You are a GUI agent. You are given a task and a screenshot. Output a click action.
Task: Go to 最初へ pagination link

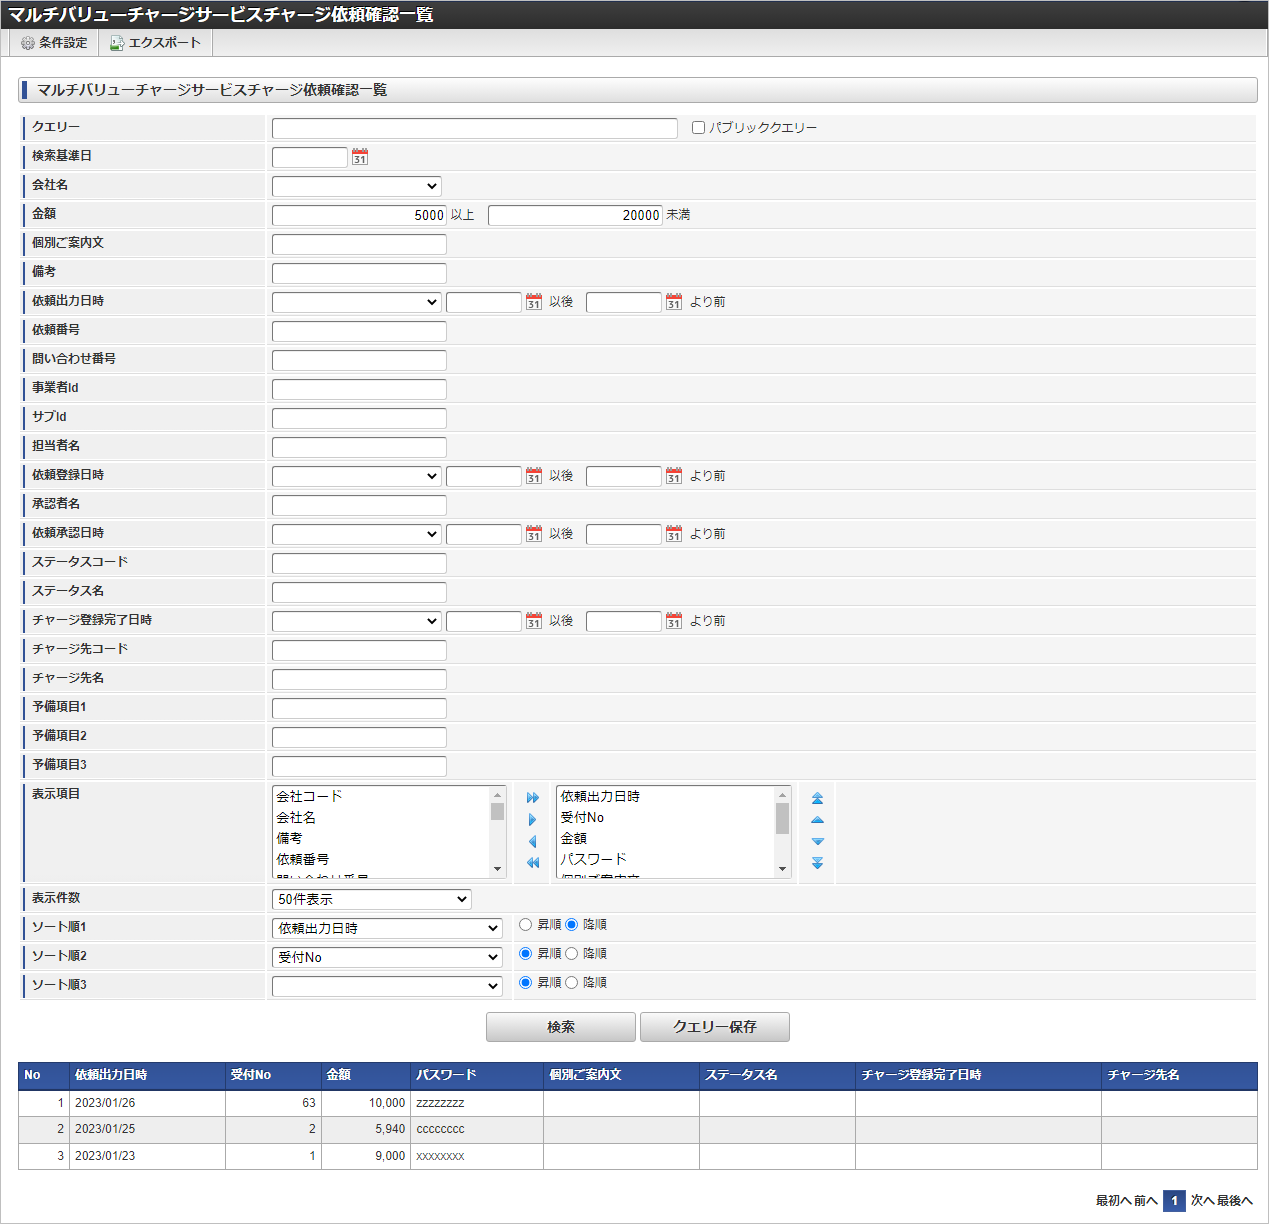click(x=1113, y=1201)
